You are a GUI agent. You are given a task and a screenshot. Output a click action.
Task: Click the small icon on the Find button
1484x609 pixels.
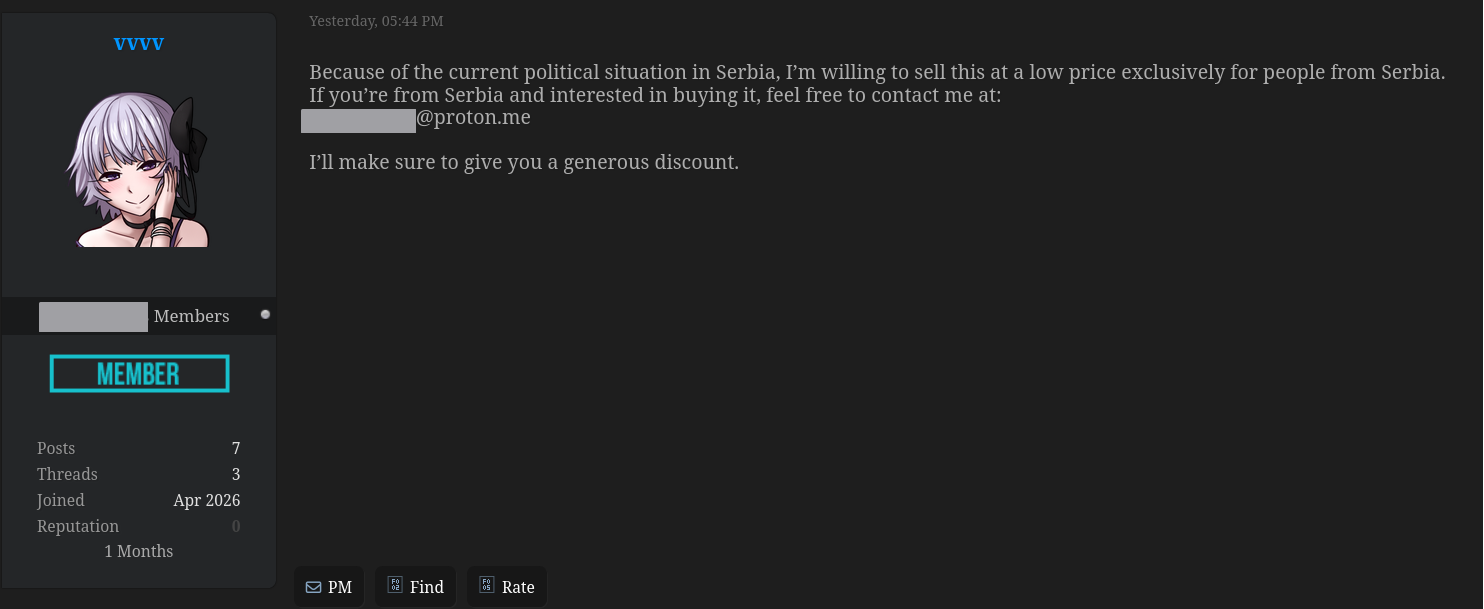coord(394,585)
